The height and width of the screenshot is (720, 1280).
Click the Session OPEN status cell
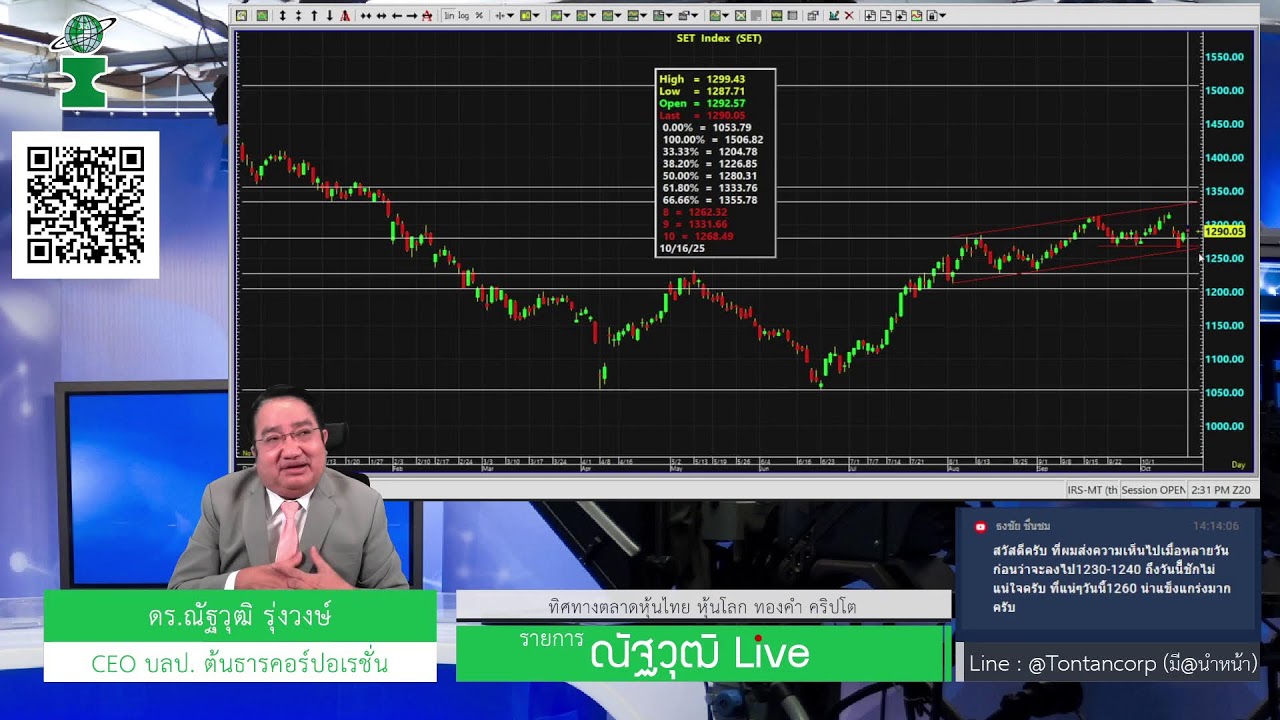(1153, 490)
